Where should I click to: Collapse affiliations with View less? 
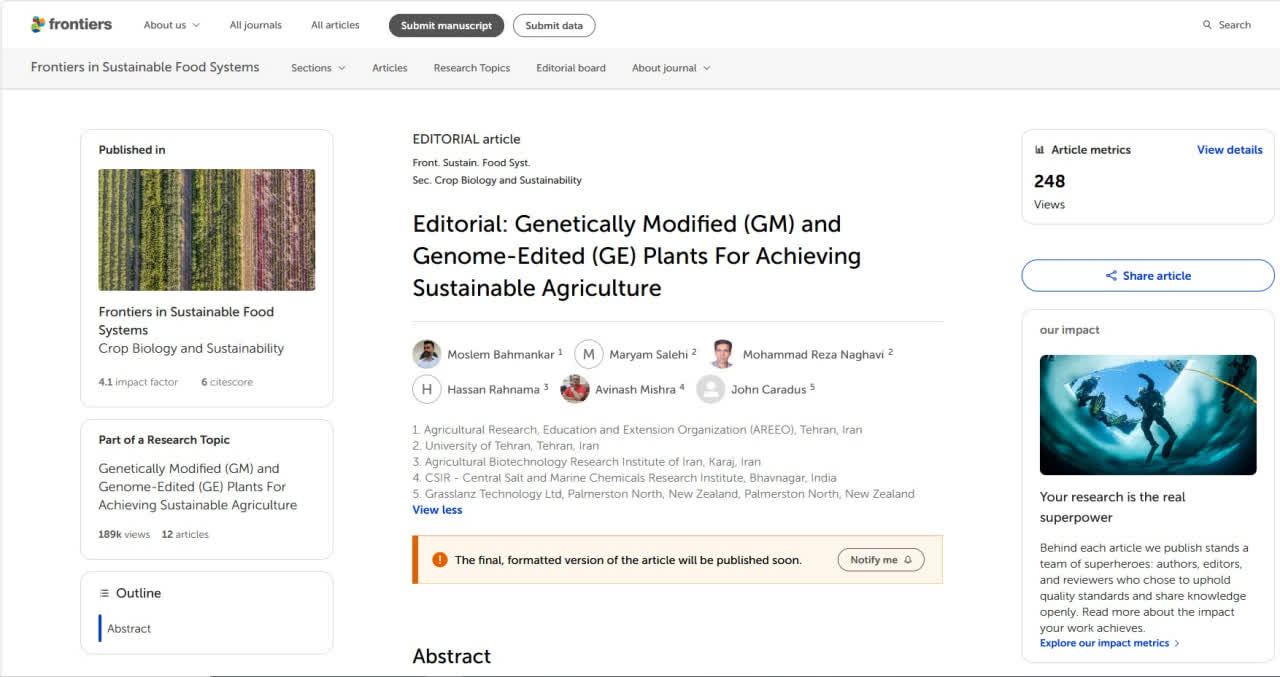click(437, 510)
